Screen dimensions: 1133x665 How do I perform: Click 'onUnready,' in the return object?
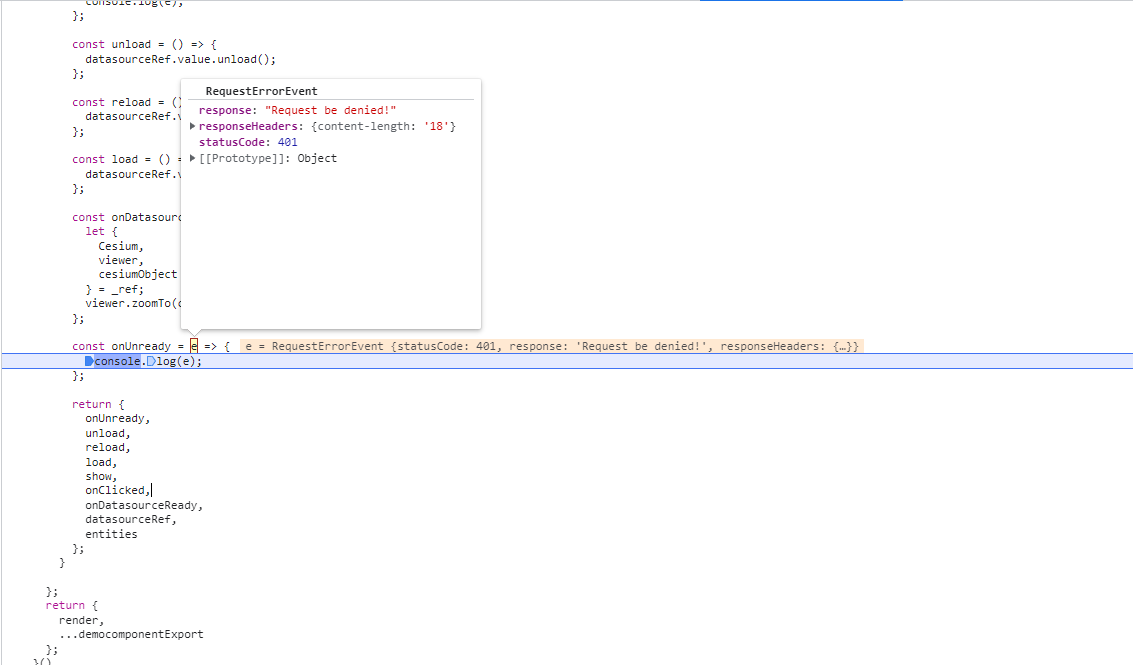118,419
